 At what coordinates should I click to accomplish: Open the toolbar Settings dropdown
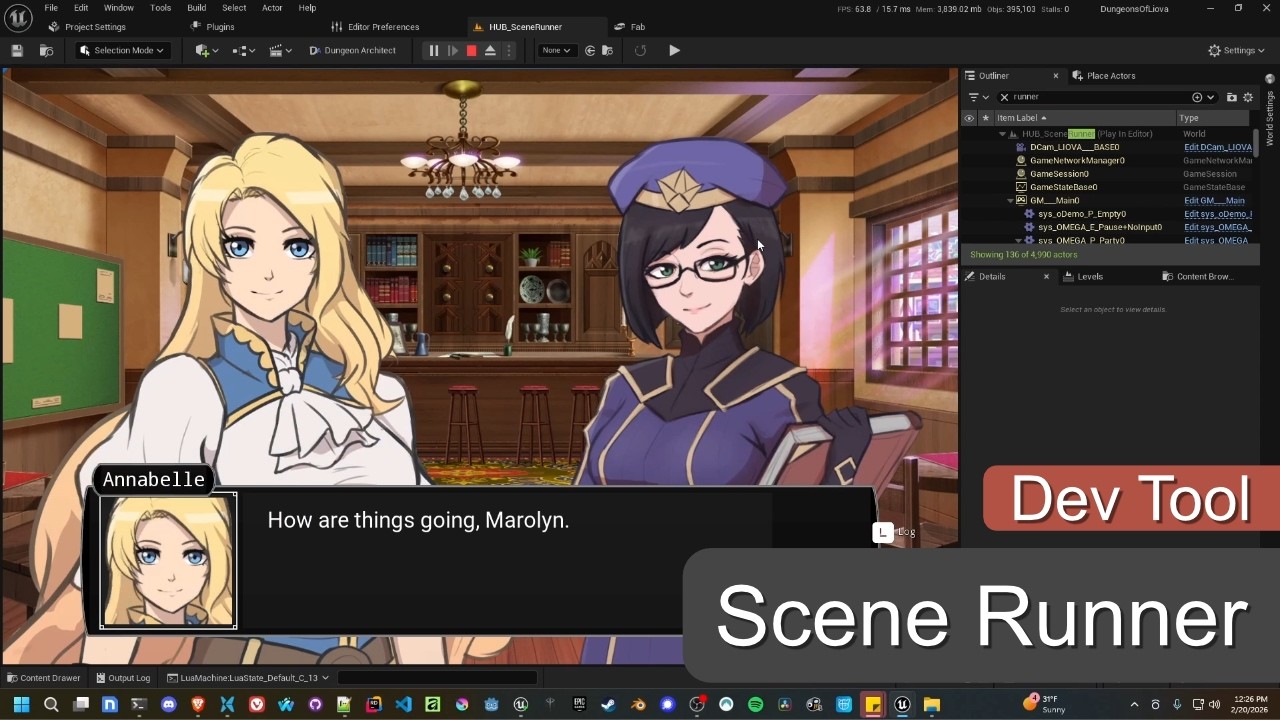tap(1237, 50)
